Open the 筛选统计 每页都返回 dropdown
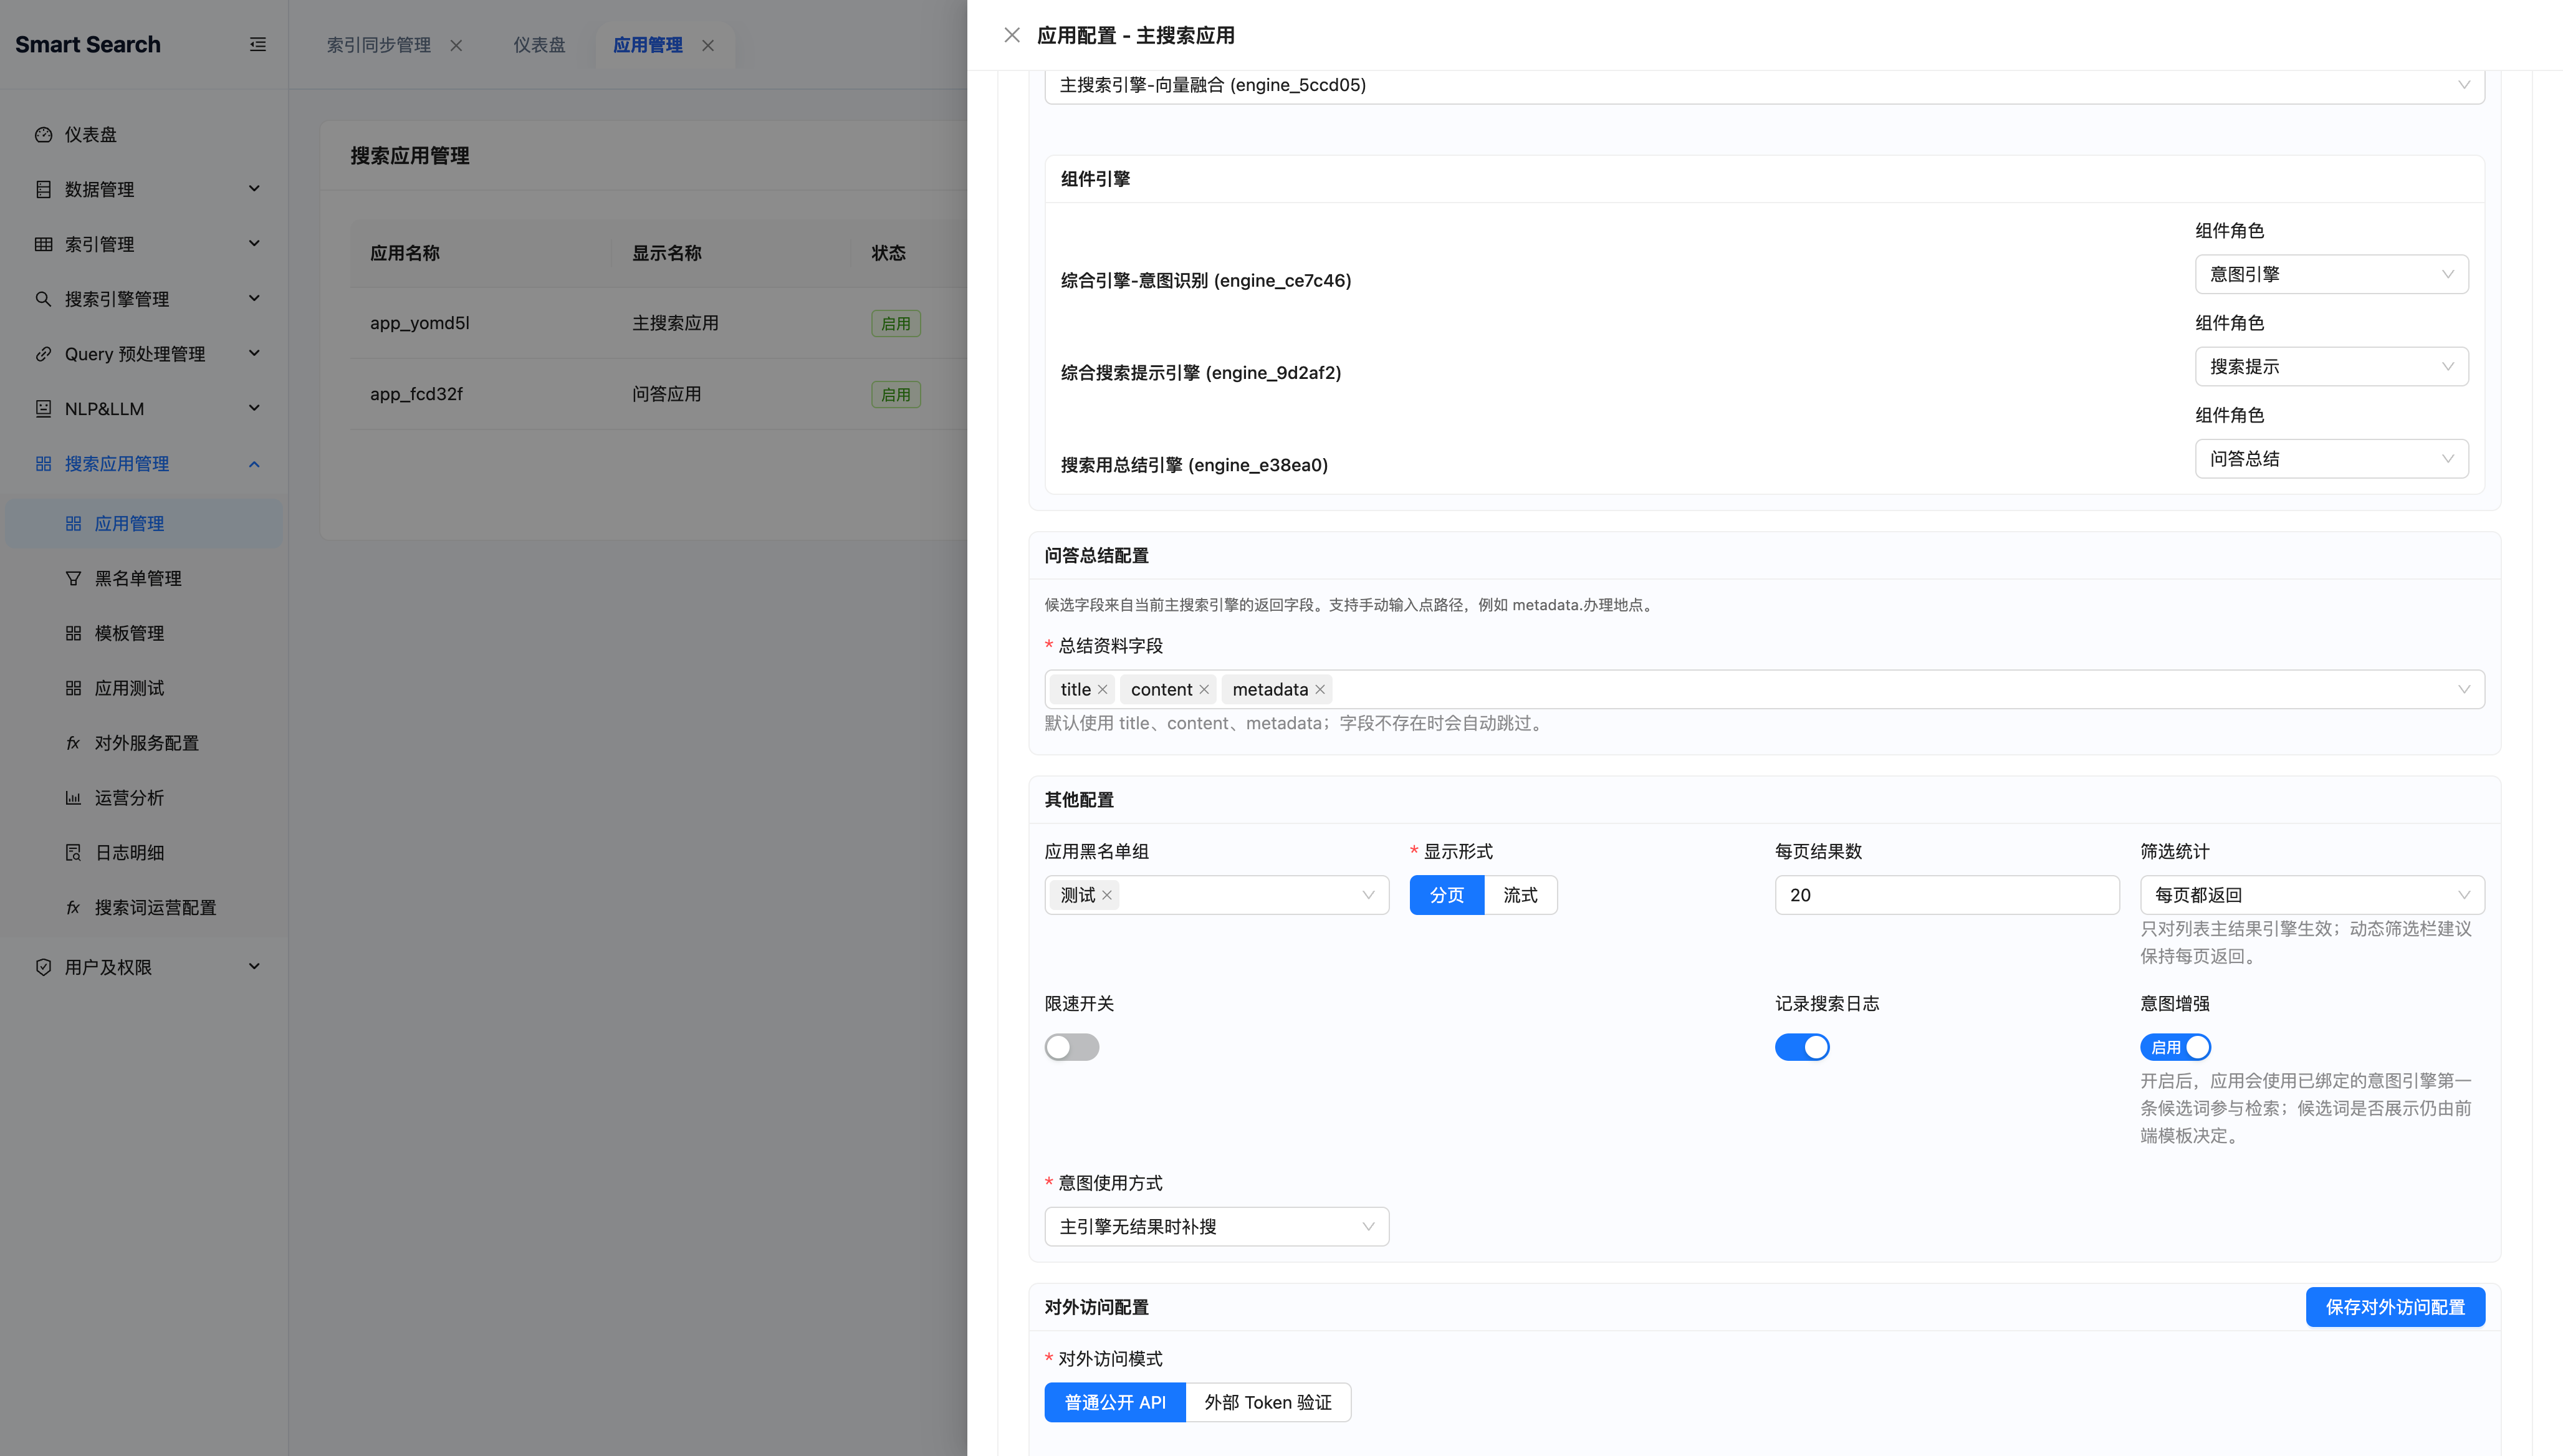The image size is (2563, 1456). [2312, 895]
